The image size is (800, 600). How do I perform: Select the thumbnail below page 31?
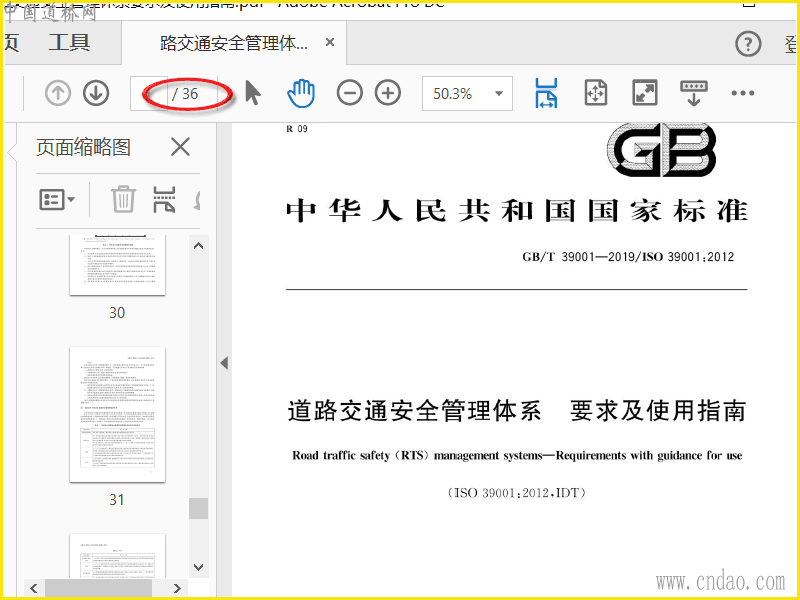click(117, 556)
